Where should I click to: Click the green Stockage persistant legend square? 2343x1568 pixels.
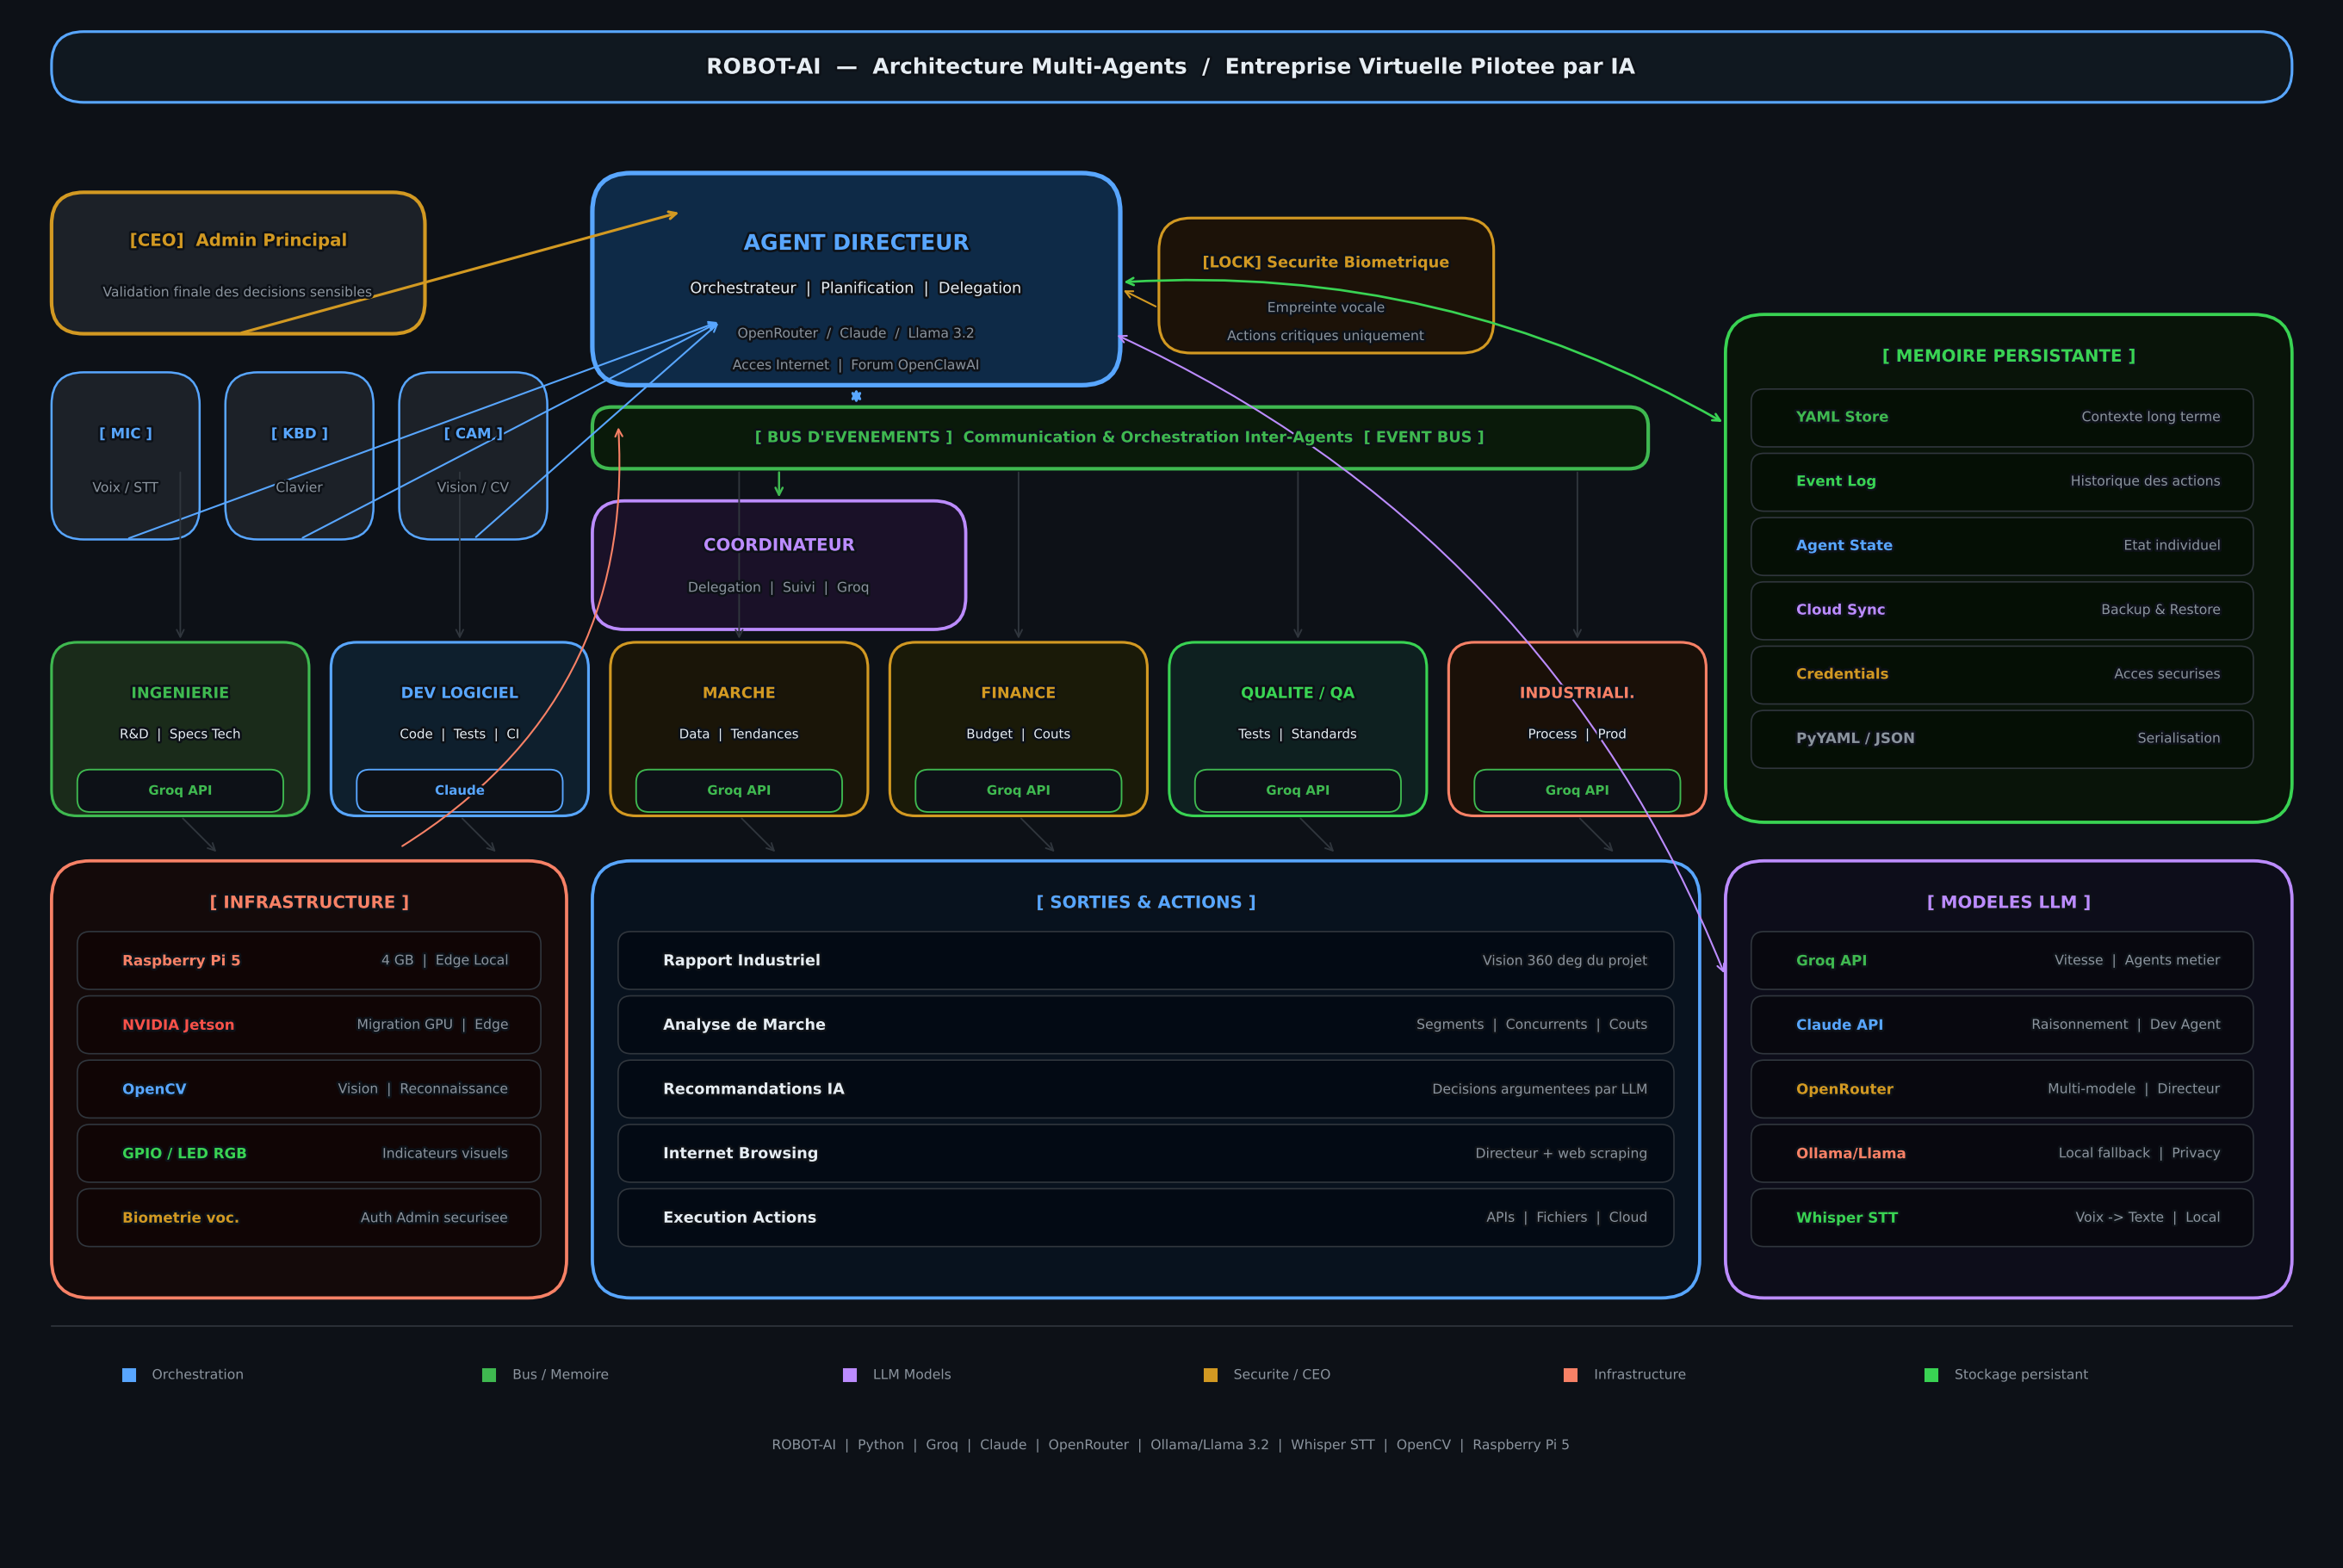tap(1931, 1375)
